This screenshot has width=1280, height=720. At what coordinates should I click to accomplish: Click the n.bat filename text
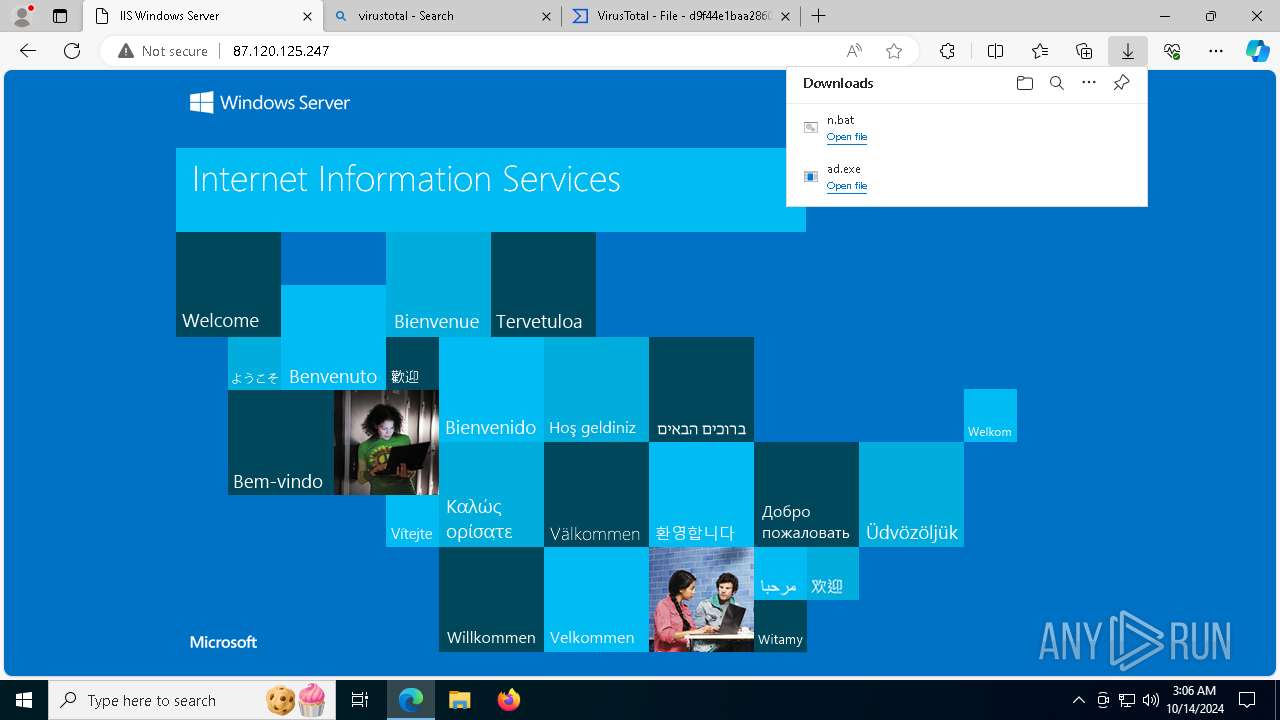[x=840, y=120]
